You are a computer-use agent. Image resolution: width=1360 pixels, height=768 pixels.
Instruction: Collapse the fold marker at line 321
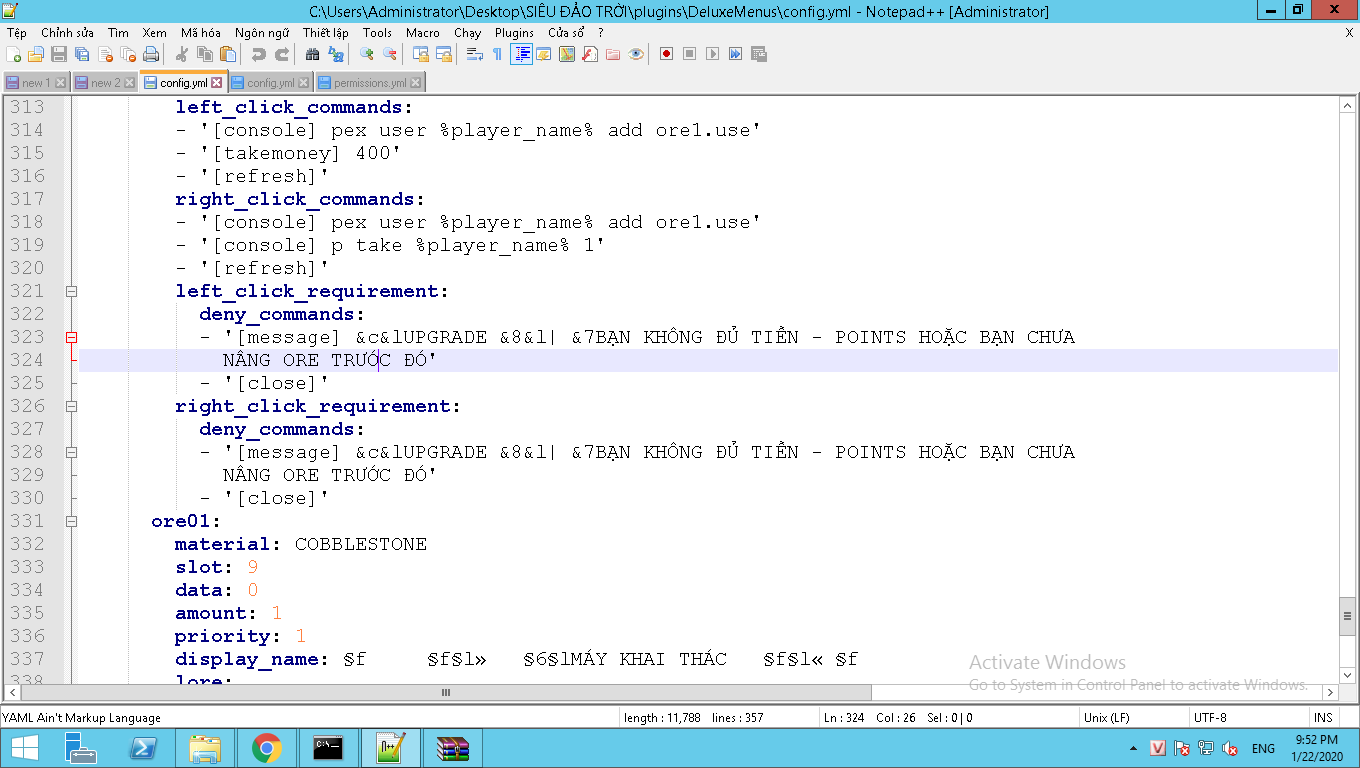point(72,291)
